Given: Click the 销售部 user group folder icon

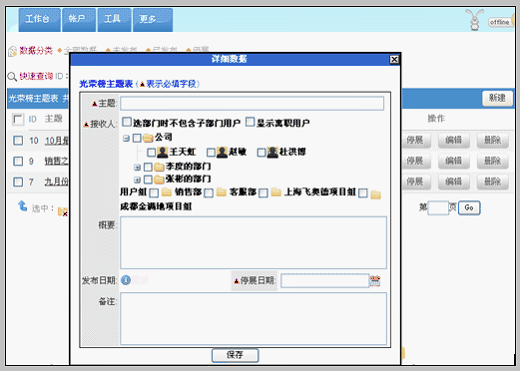Looking at the screenshot, I should tap(166, 192).
